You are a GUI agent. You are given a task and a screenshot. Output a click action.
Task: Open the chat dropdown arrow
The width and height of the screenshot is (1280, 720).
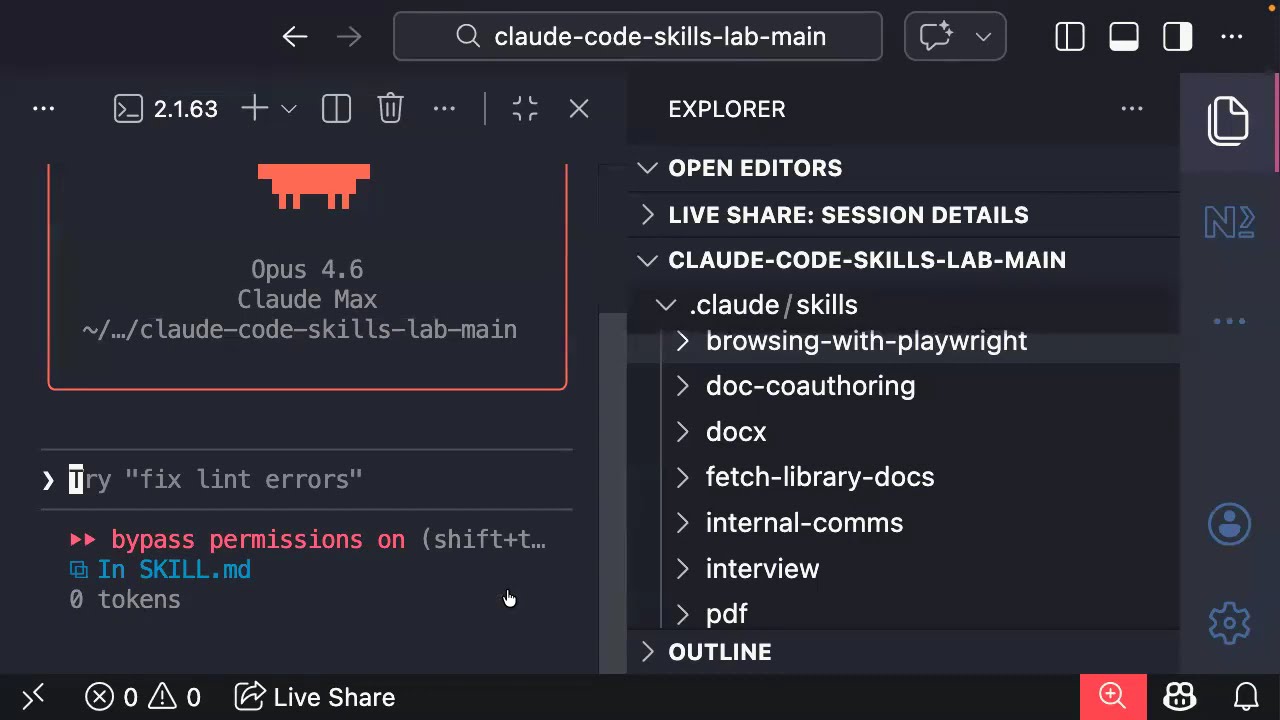click(983, 37)
